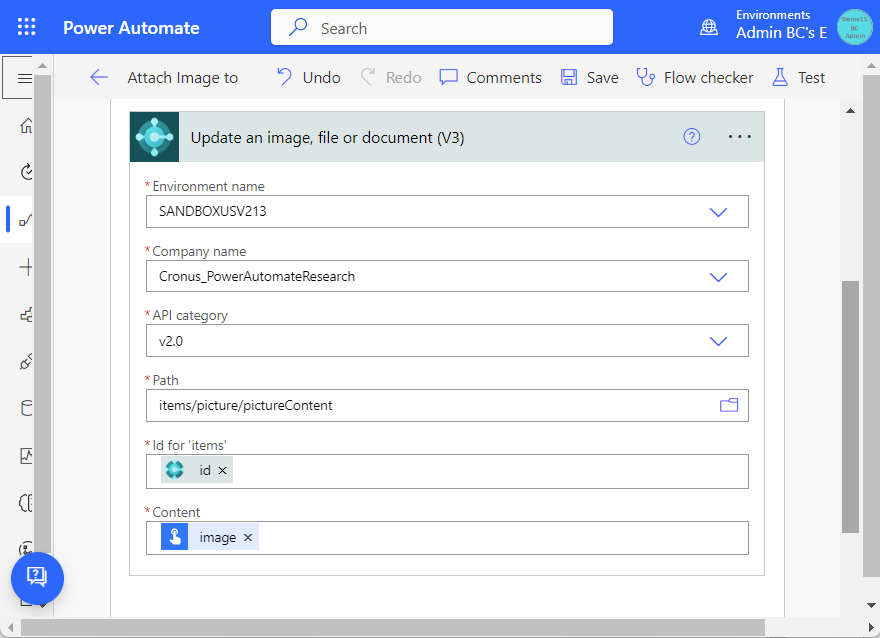Click the horizontal scrollbar thumb
The height and width of the screenshot is (638, 880).
click(393, 627)
